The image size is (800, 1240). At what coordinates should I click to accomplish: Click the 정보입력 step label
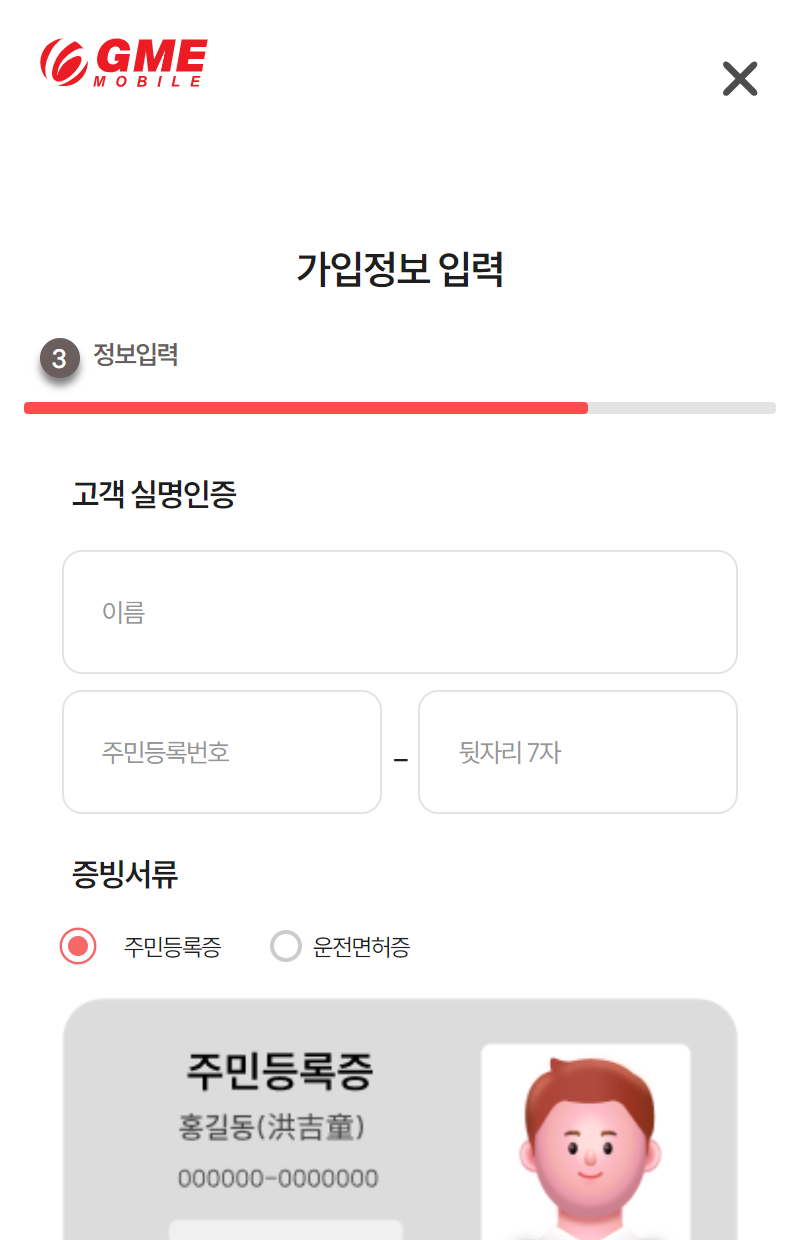(x=136, y=355)
